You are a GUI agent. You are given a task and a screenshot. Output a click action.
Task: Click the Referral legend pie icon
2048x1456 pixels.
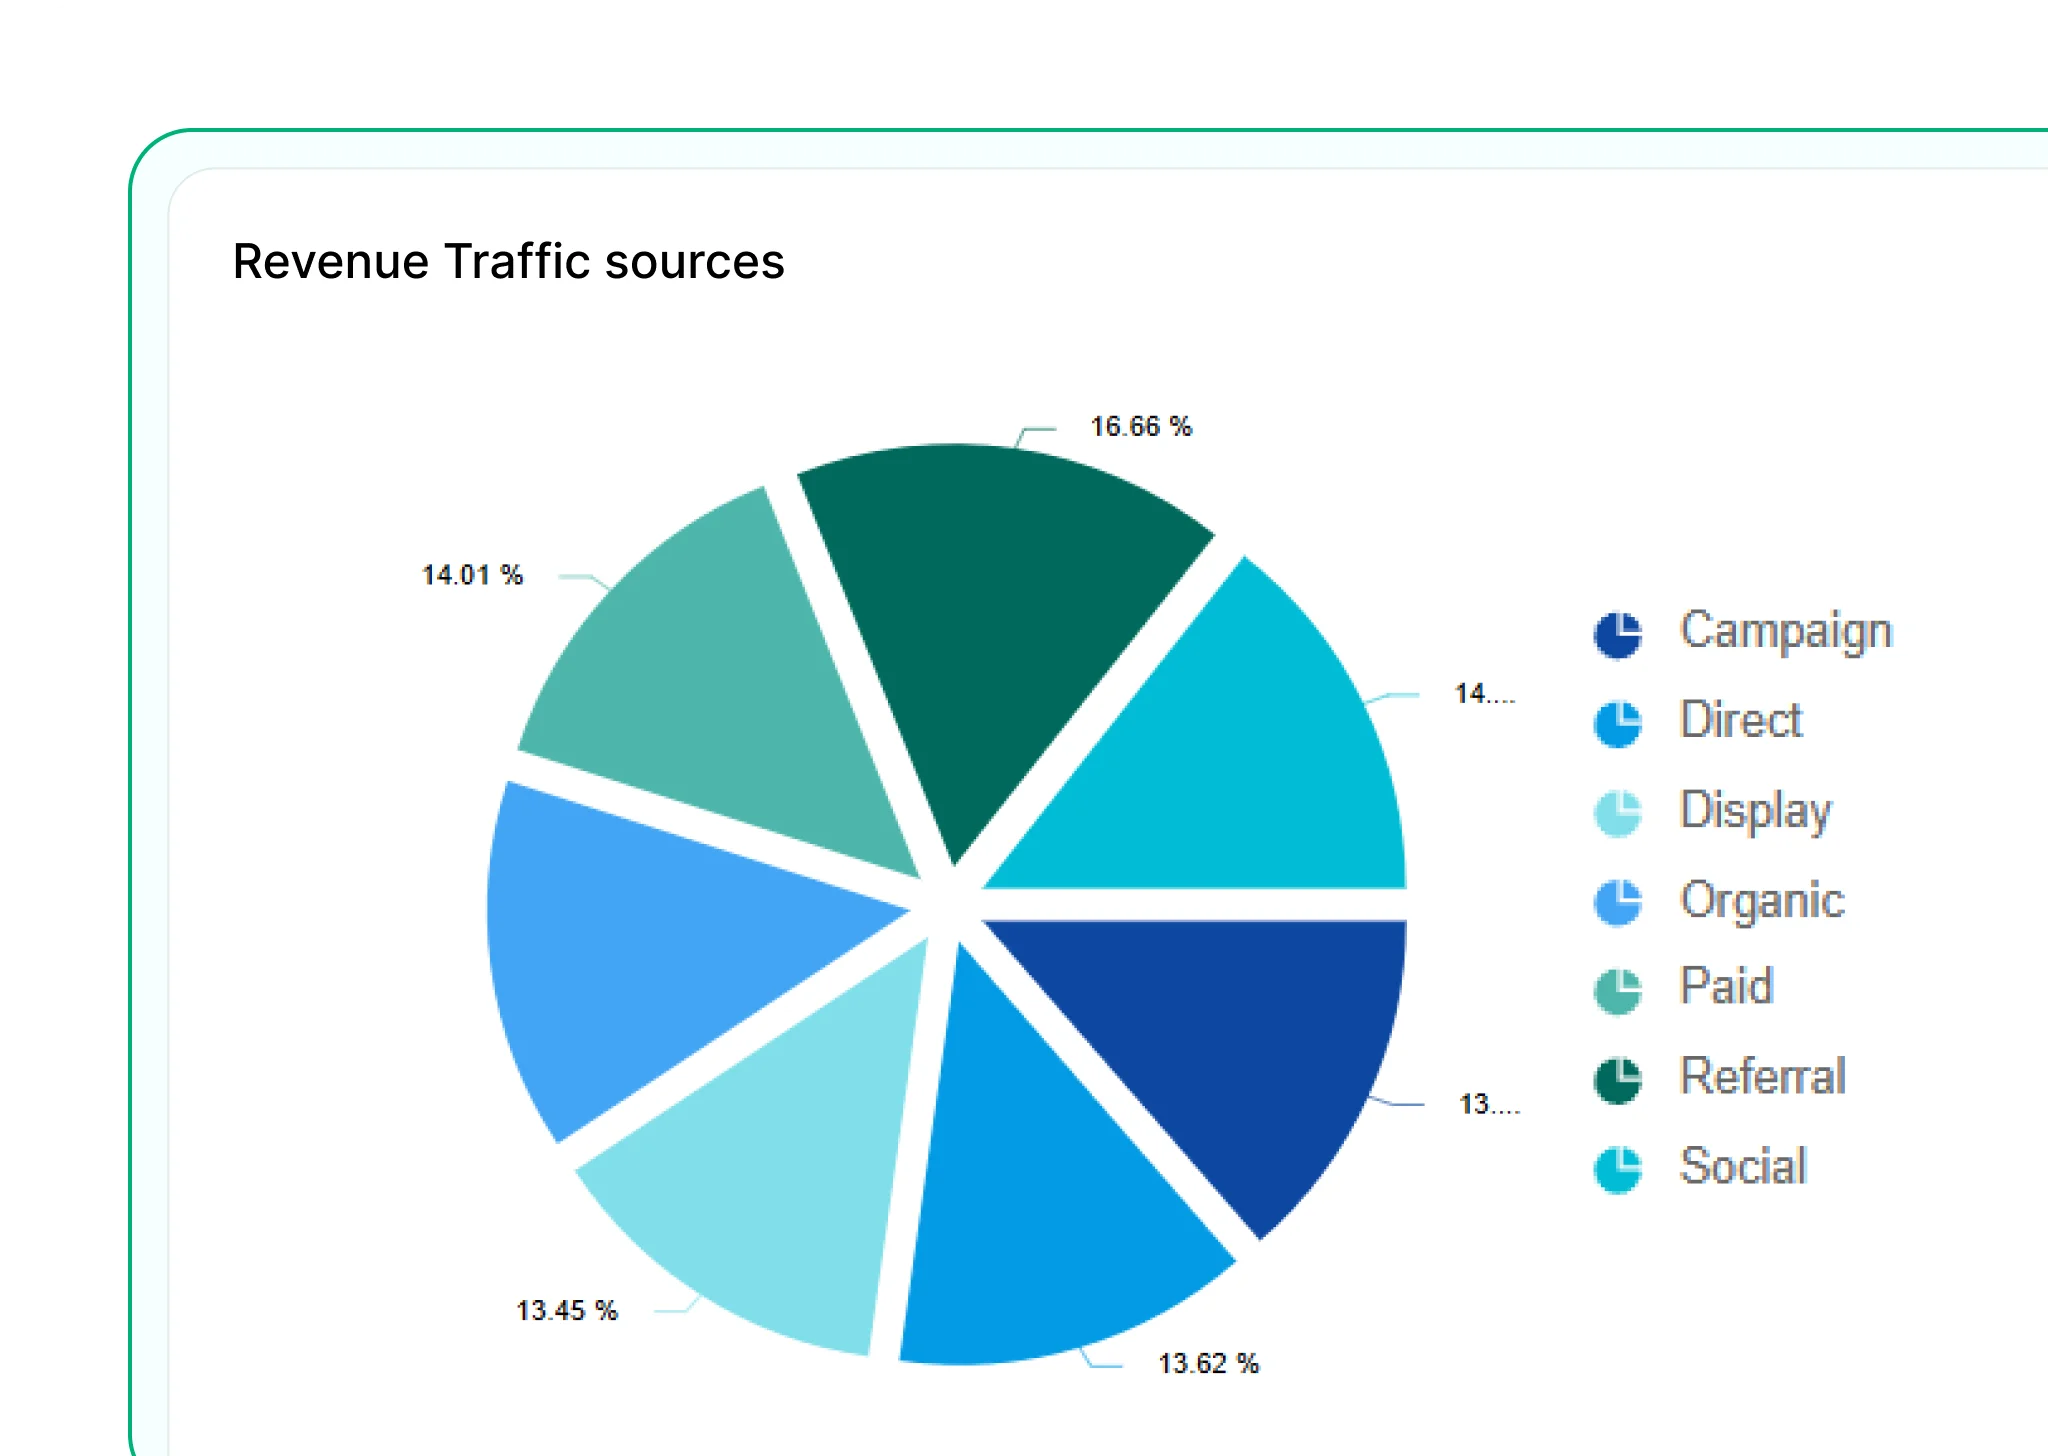[x=1618, y=1078]
